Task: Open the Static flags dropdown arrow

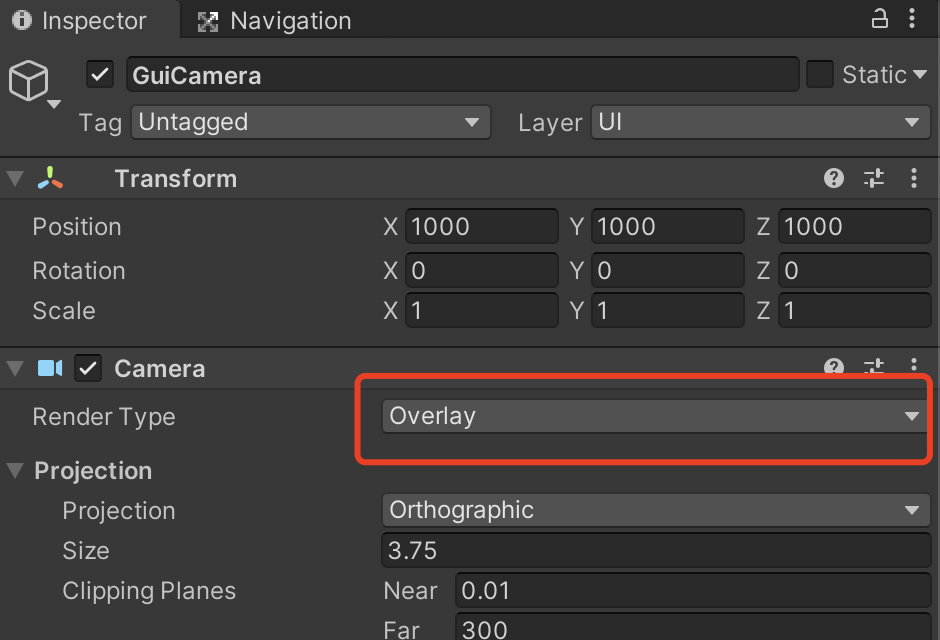Action: [x=920, y=74]
